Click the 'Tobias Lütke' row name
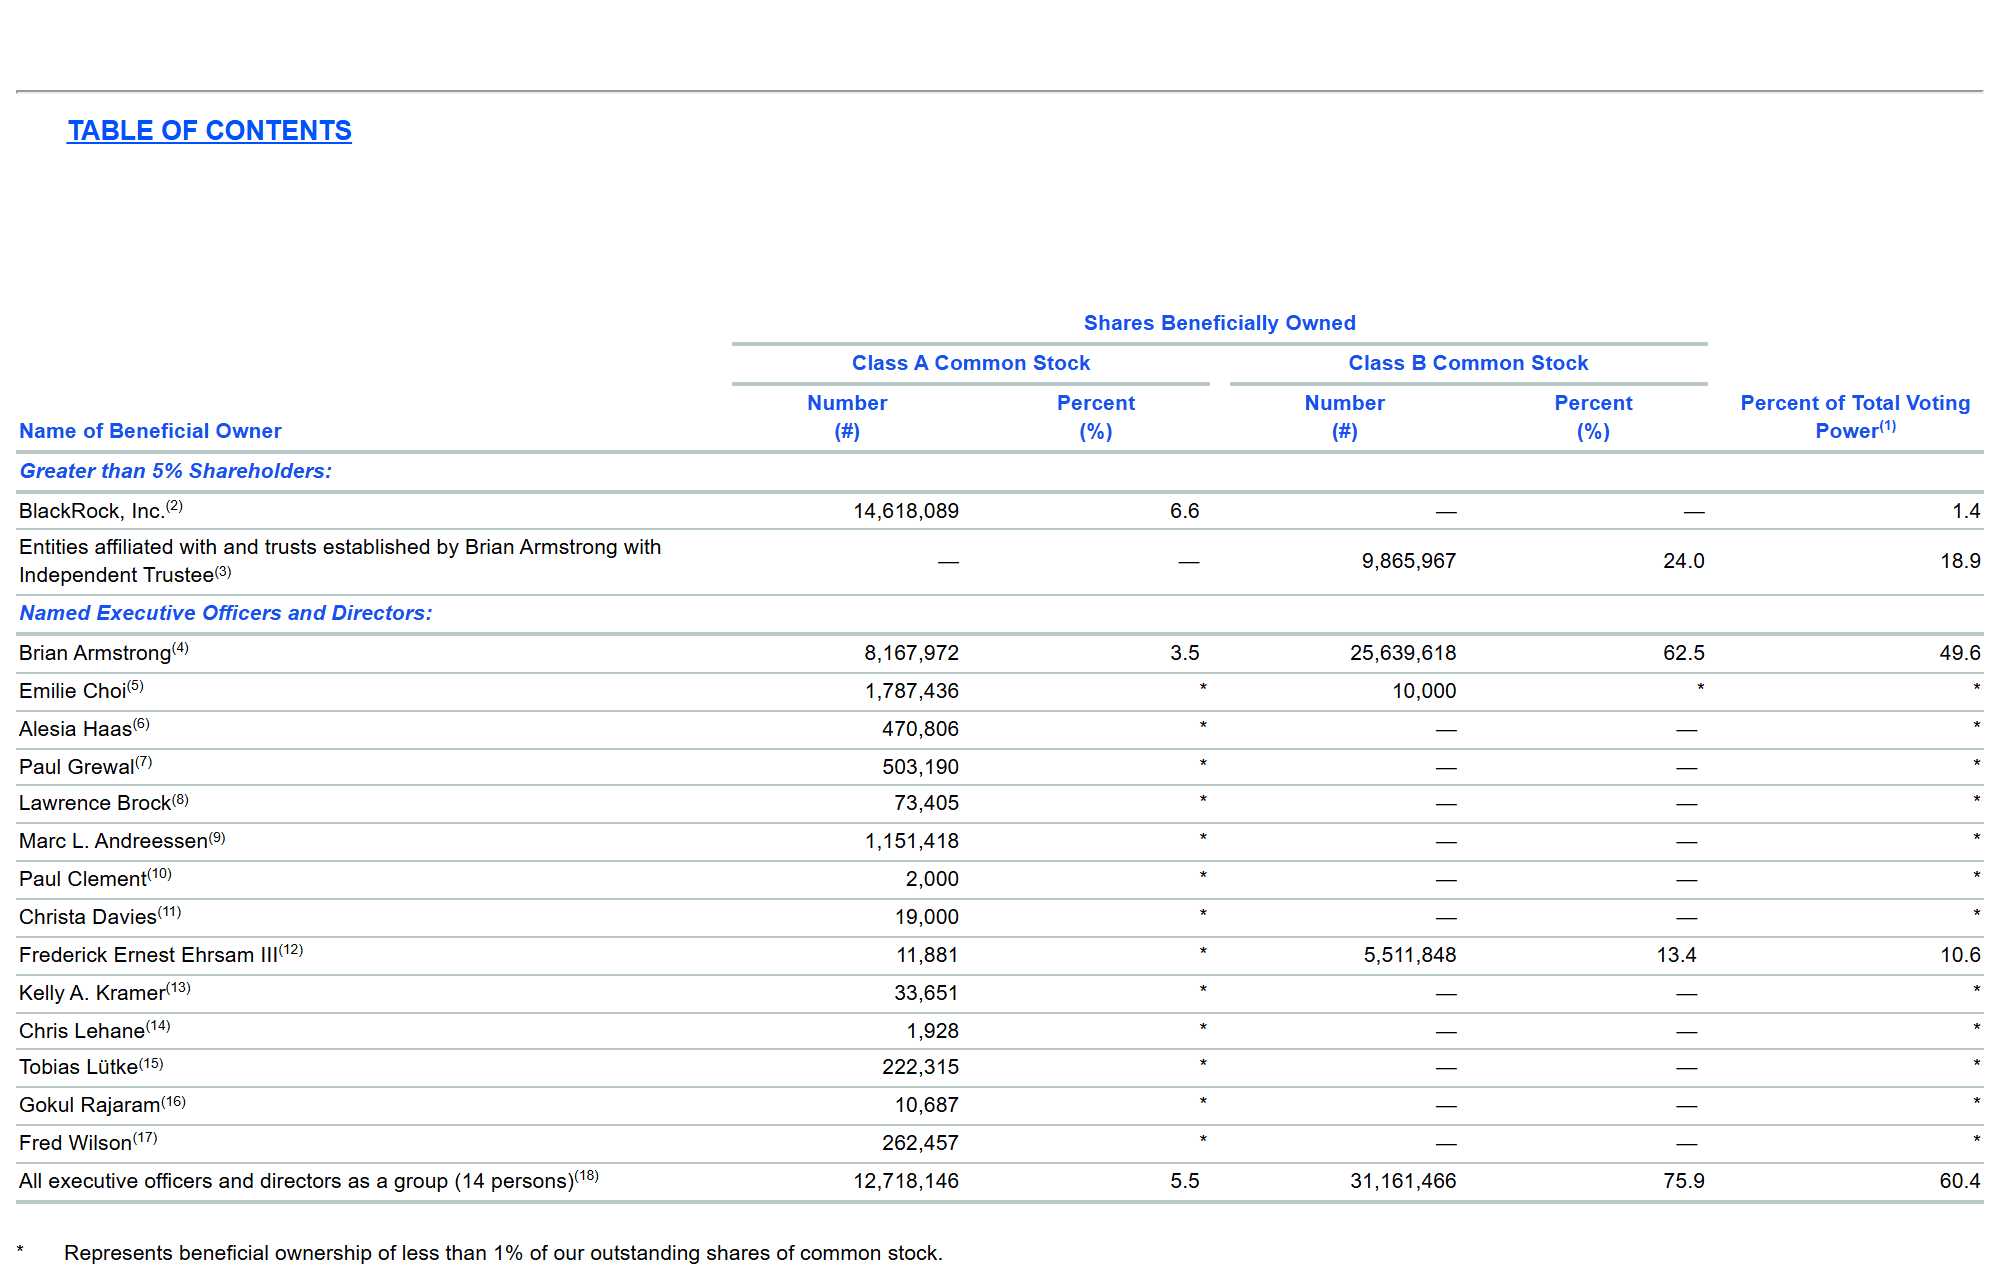Screen dimensions: 2000x1280 [x=78, y=1067]
